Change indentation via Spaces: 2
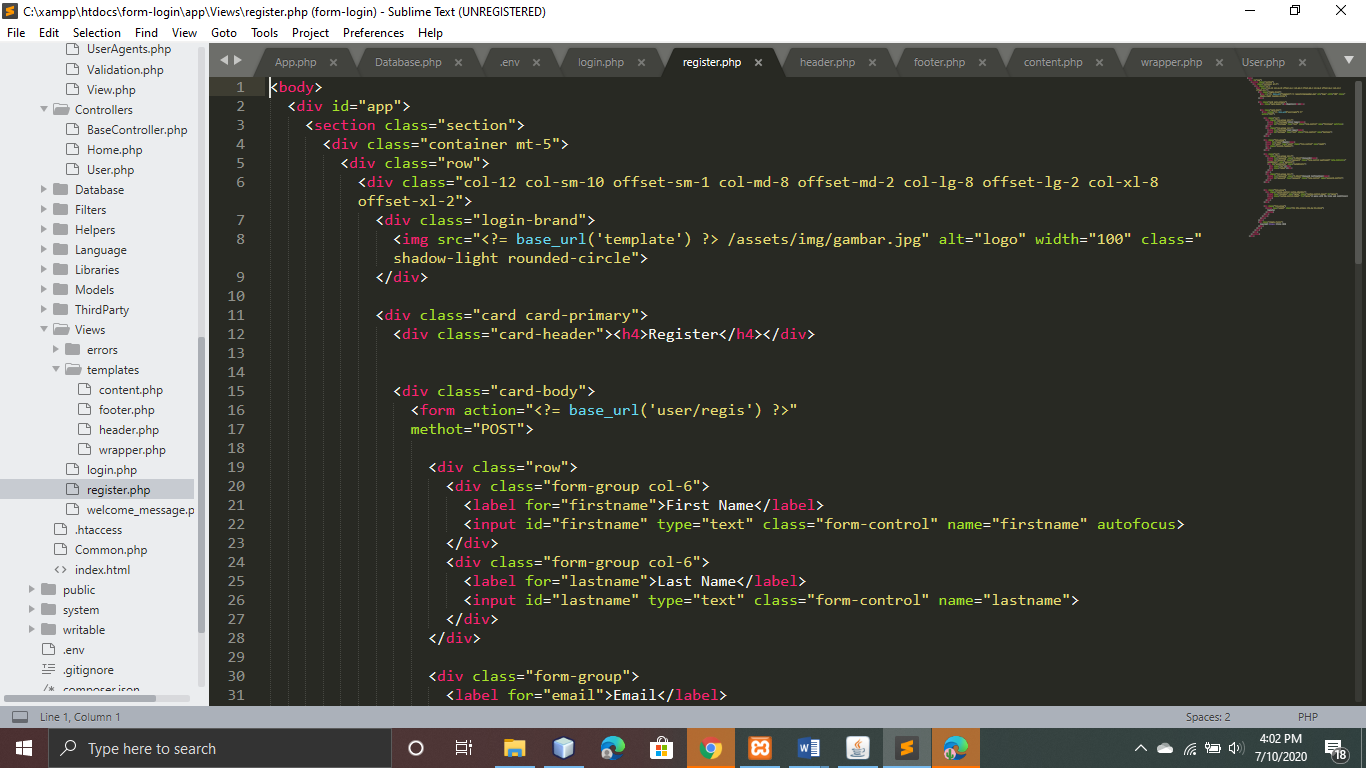The width and height of the screenshot is (1366, 768). coord(1208,717)
